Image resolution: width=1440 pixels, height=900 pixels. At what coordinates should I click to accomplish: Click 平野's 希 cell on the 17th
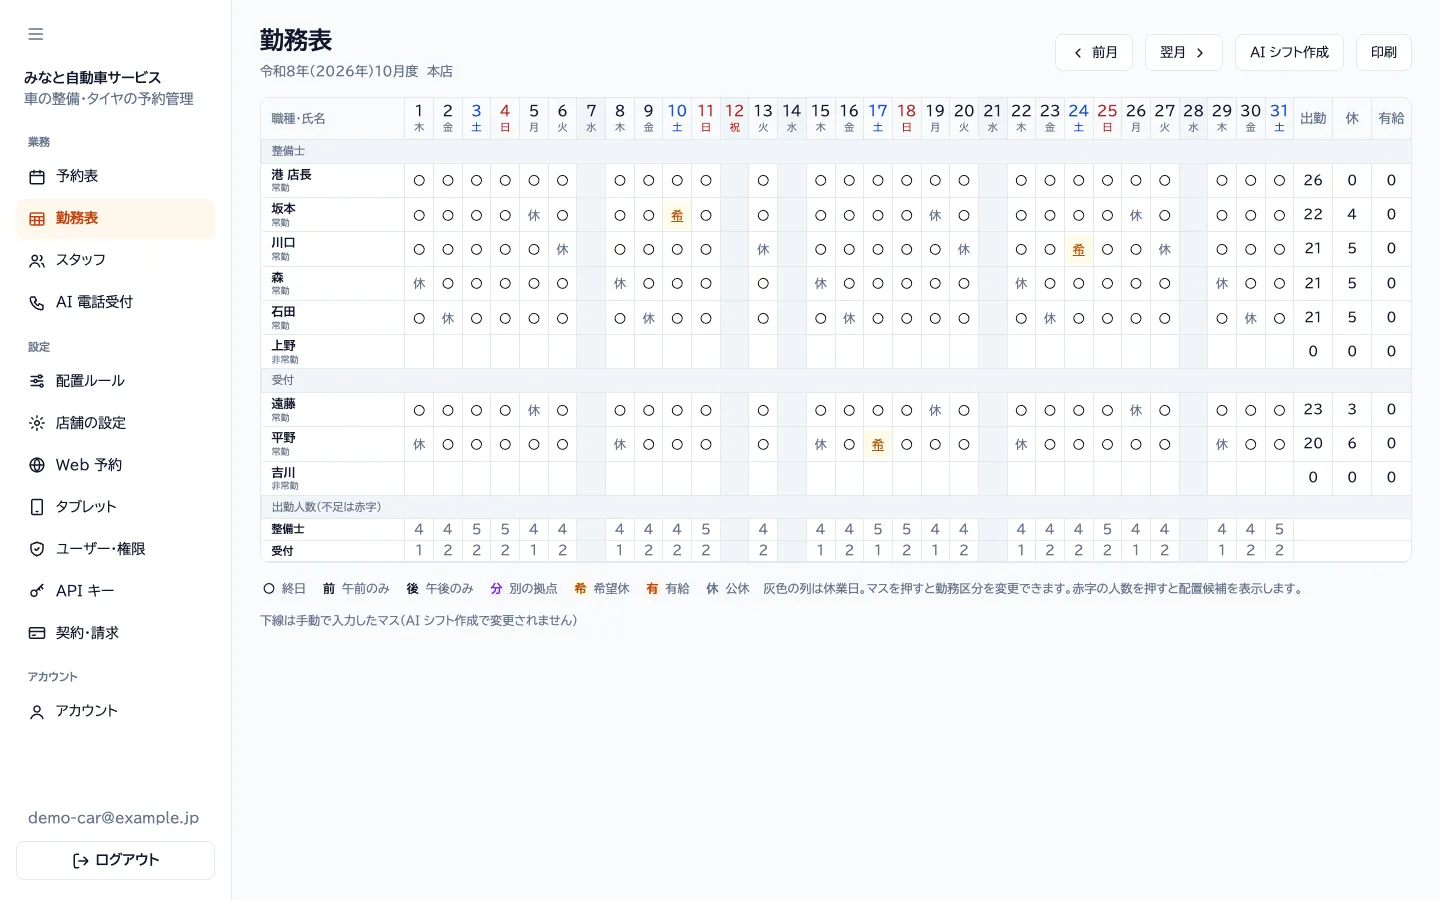coord(878,444)
